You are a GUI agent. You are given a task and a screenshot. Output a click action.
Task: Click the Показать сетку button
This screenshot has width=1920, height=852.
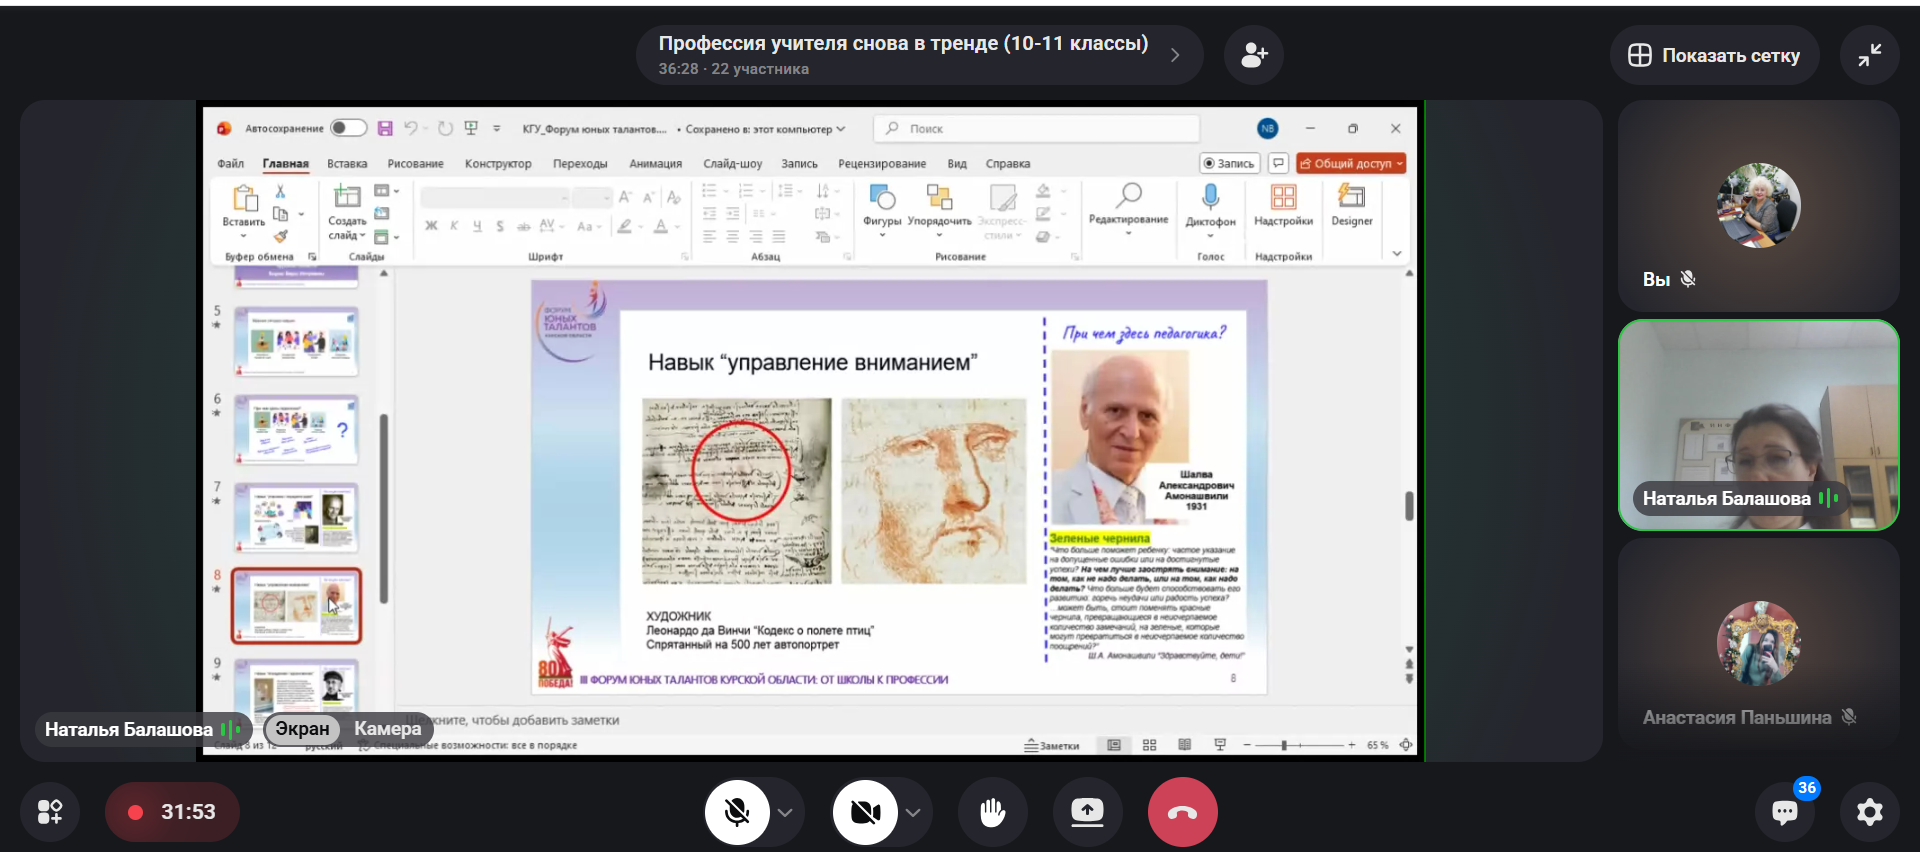pyautogui.click(x=1714, y=55)
